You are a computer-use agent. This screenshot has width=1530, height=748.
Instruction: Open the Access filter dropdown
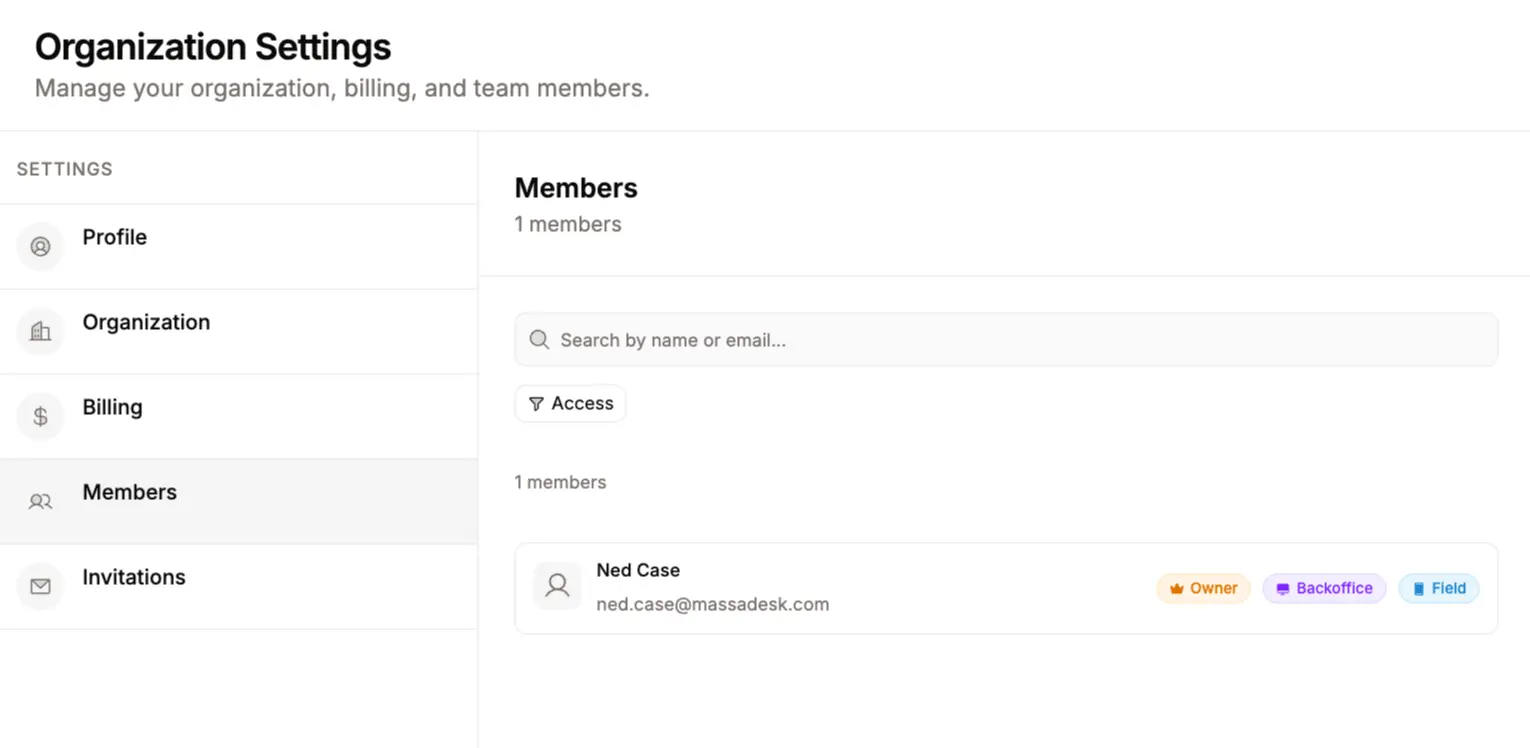pyautogui.click(x=570, y=404)
